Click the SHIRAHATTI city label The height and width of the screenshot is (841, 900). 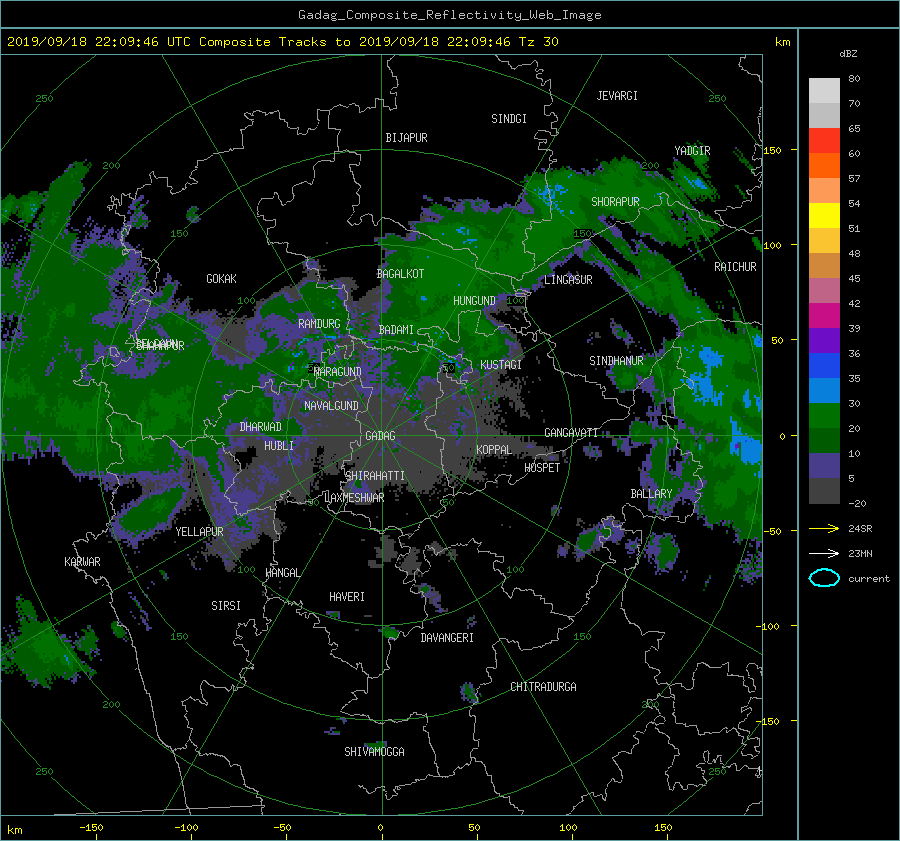pyautogui.click(x=375, y=476)
